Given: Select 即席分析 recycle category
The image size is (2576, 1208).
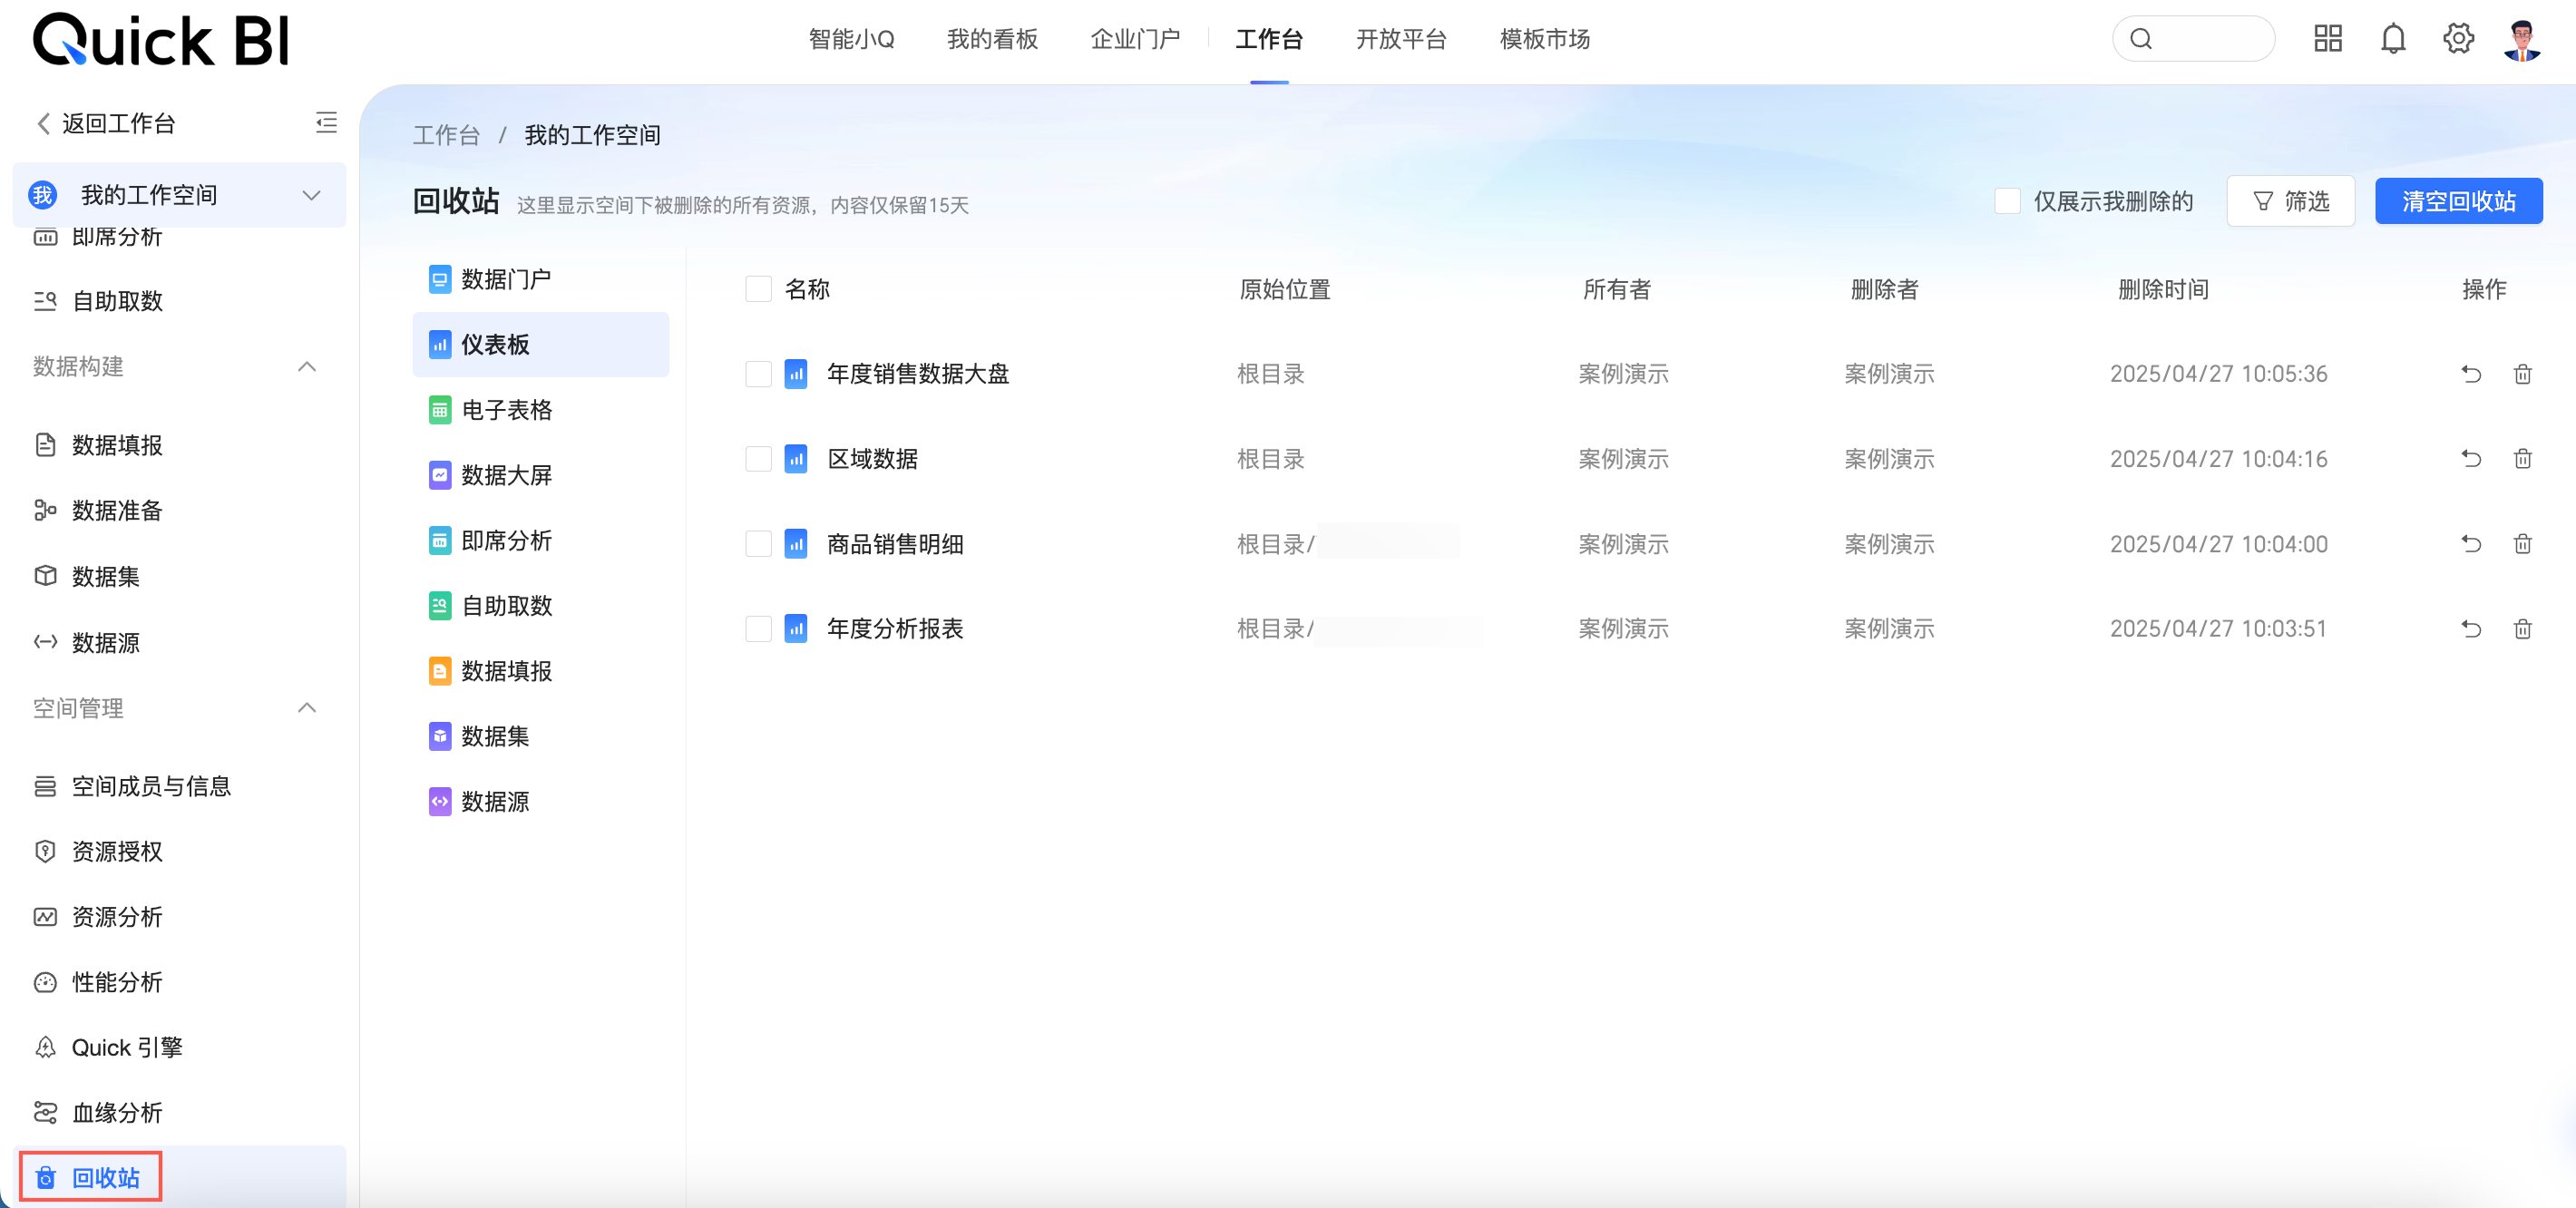Looking at the screenshot, I should point(540,541).
